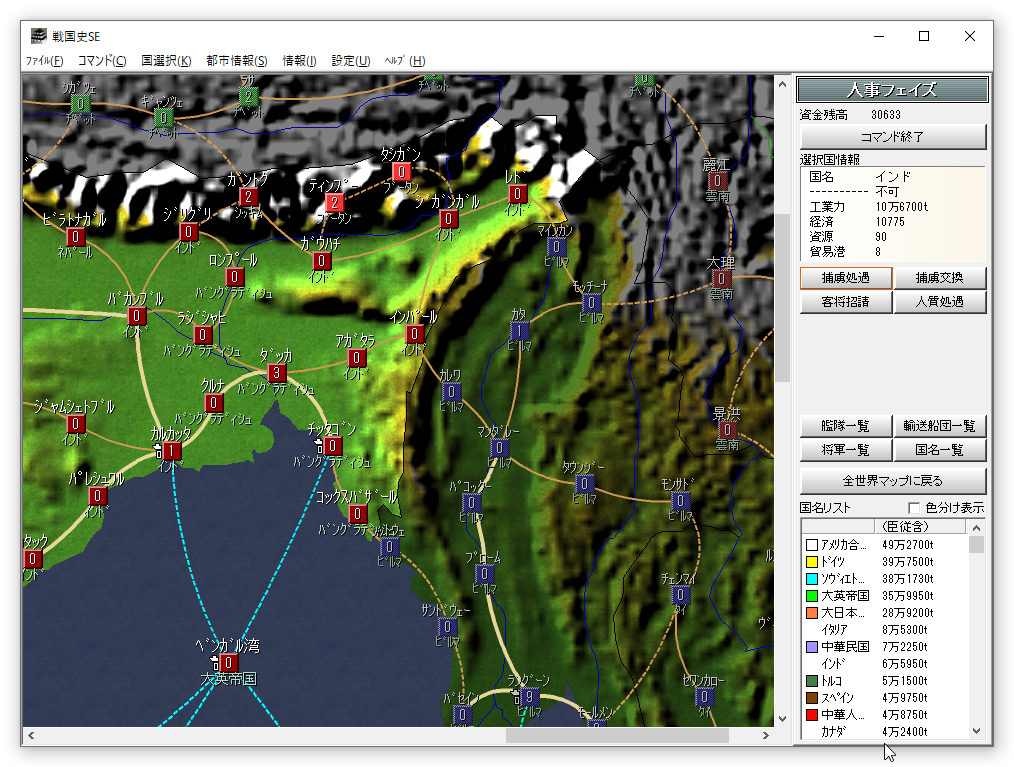Viewport: 1014px width, 767px height.
Task: Open the 国選択(K) menu
Action: click(166, 61)
